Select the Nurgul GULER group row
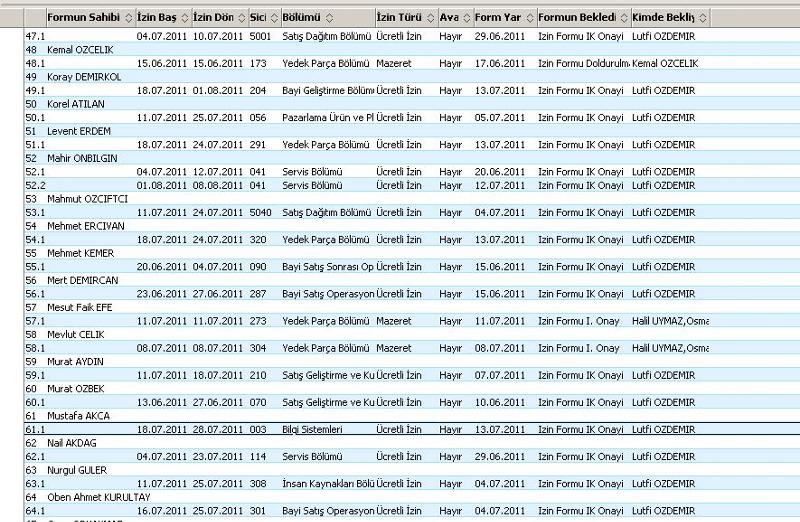Viewport: 800px width, 522px height. (x=412, y=470)
